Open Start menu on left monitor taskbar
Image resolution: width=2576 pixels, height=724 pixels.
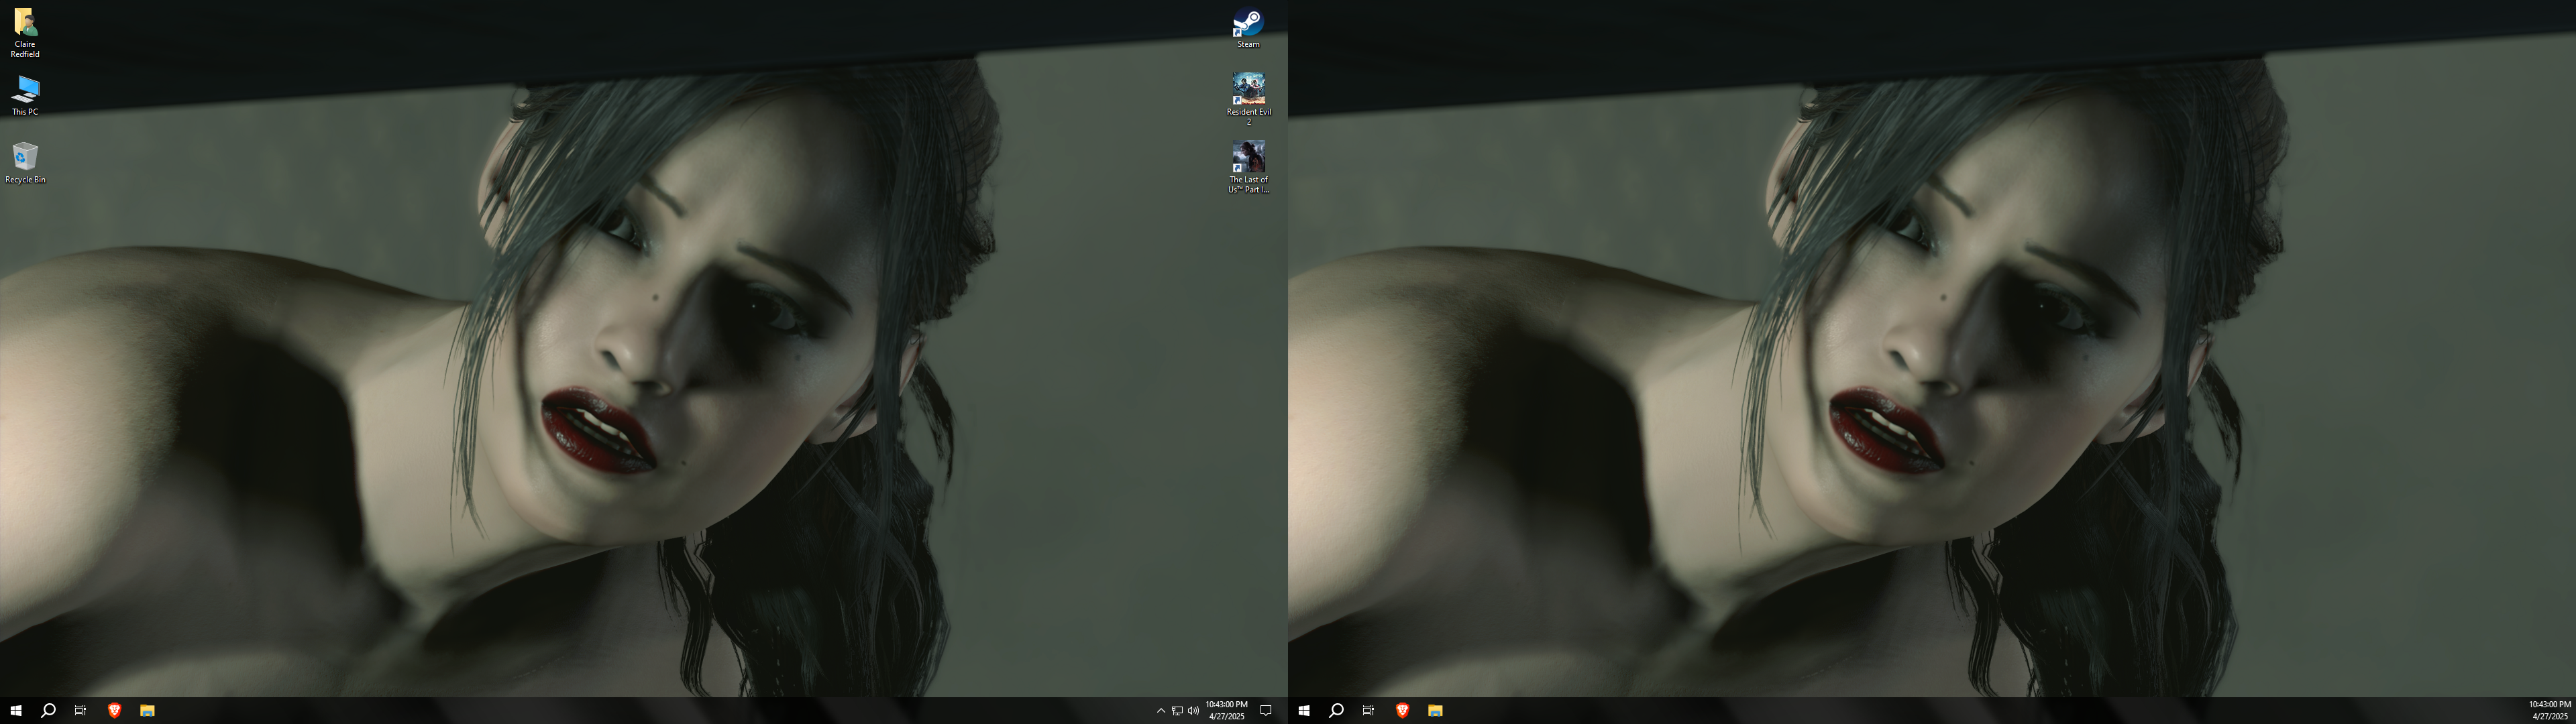pos(16,711)
